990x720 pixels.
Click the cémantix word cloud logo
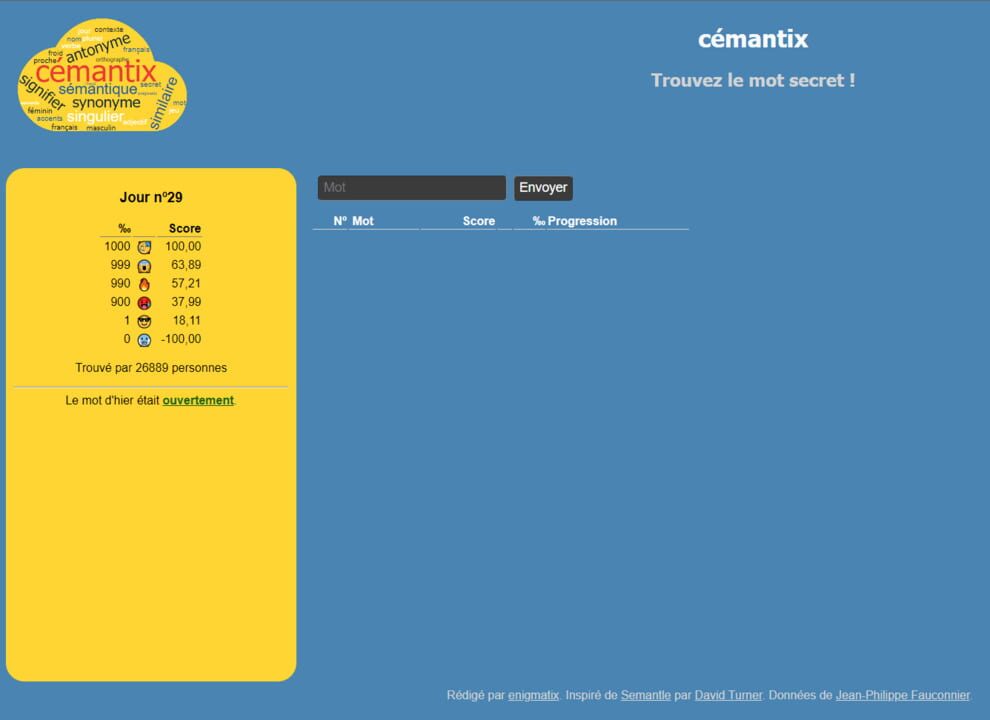click(102, 76)
